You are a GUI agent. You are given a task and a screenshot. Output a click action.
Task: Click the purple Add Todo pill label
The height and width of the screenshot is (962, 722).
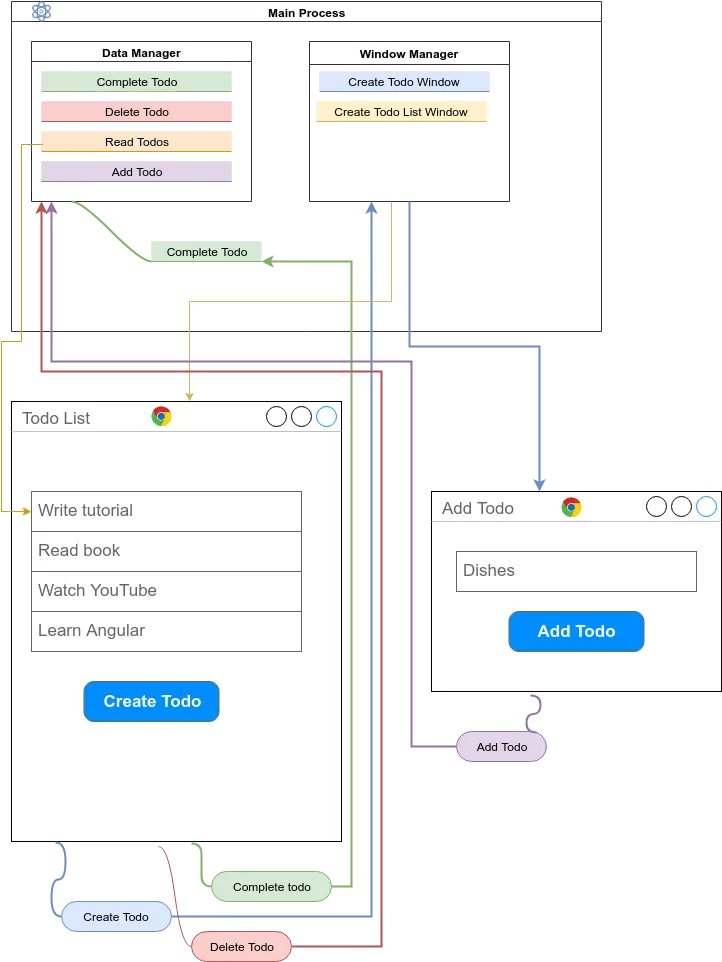(x=502, y=747)
